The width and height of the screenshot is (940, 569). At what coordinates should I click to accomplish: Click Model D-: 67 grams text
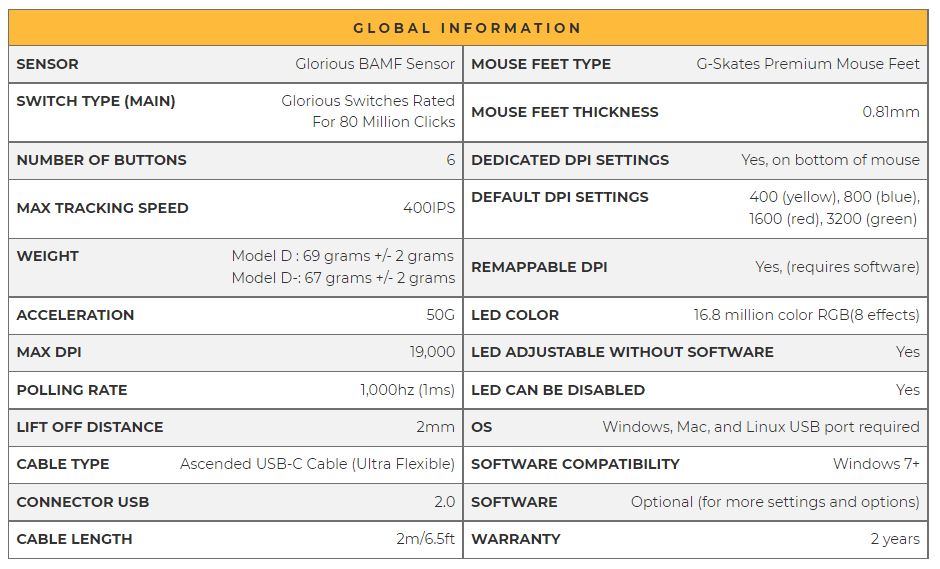point(344,278)
